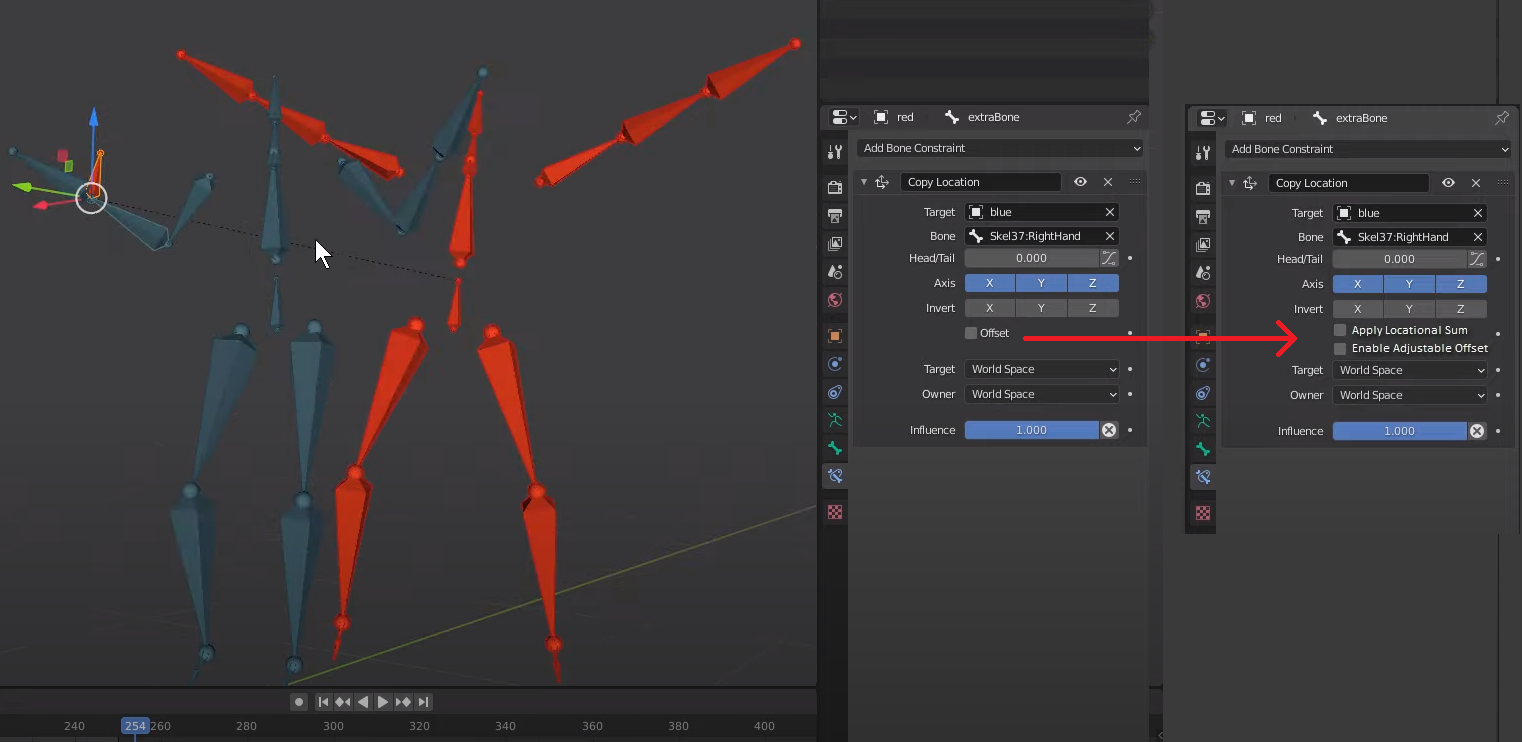
Task: Adjust Influence slider in the Apply Locational Sum panel
Action: tap(1400, 431)
